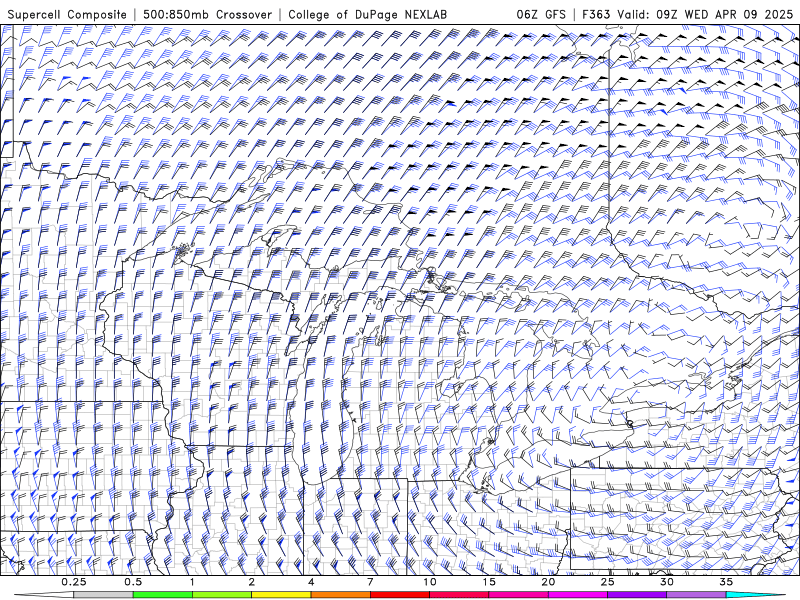Click the legend value 7
The width and height of the screenshot is (800, 600).
point(370,582)
